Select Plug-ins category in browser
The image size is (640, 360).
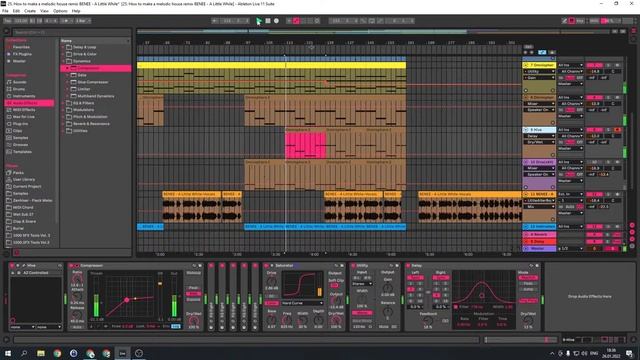(20, 124)
